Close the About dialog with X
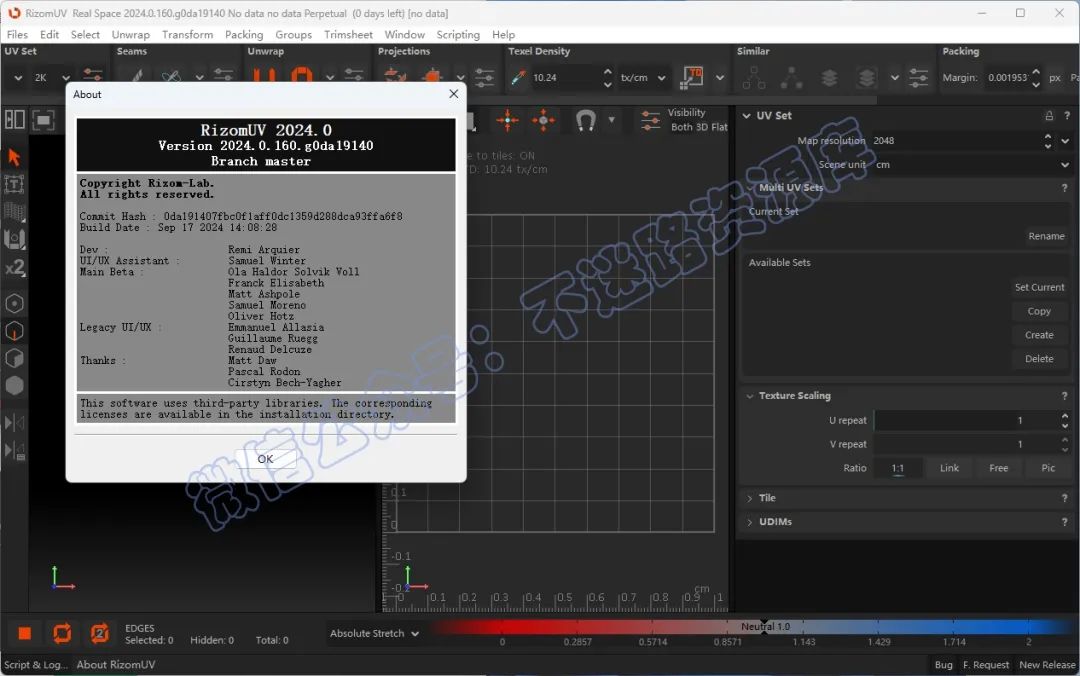 pyautogui.click(x=453, y=94)
